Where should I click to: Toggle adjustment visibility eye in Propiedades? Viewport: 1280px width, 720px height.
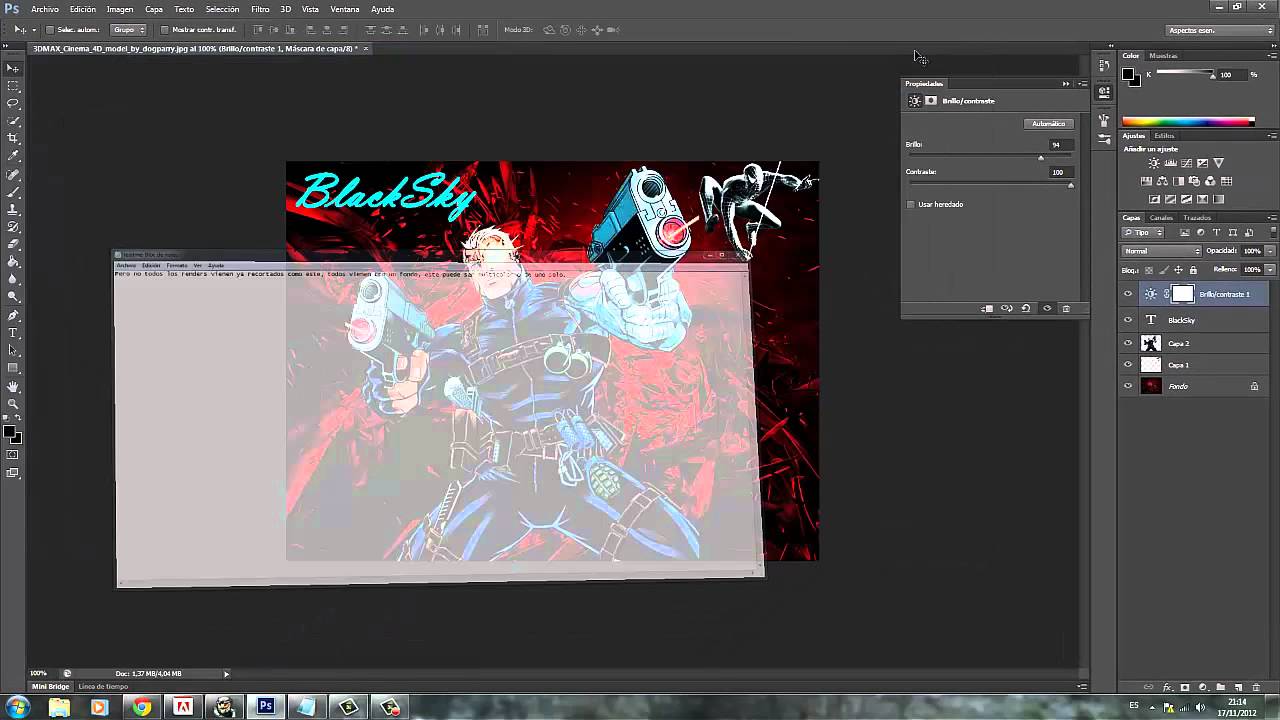[1047, 308]
